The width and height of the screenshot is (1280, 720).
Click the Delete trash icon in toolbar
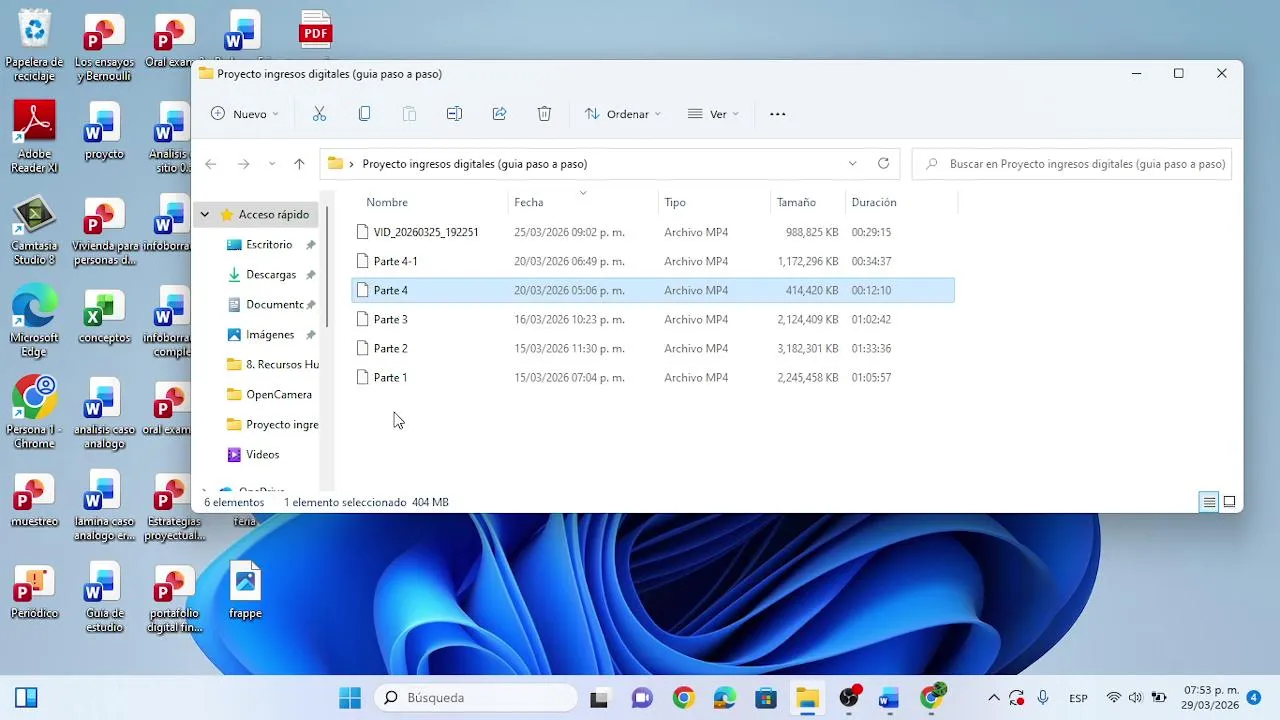(x=544, y=114)
